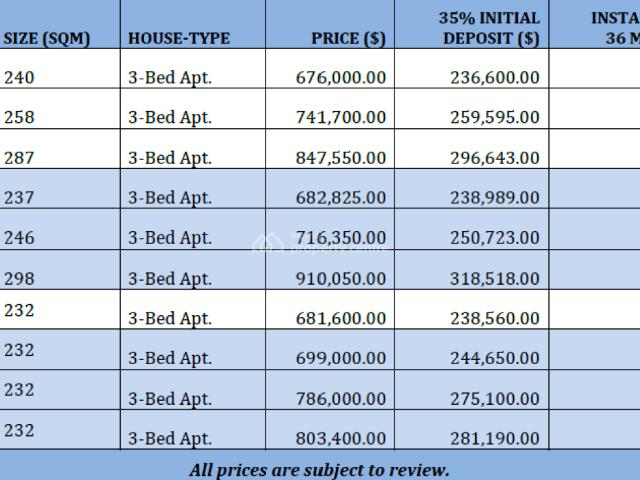Click the 676,000.00 price cell
Image resolution: width=640 pixels, height=480 pixels.
(x=341, y=77)
